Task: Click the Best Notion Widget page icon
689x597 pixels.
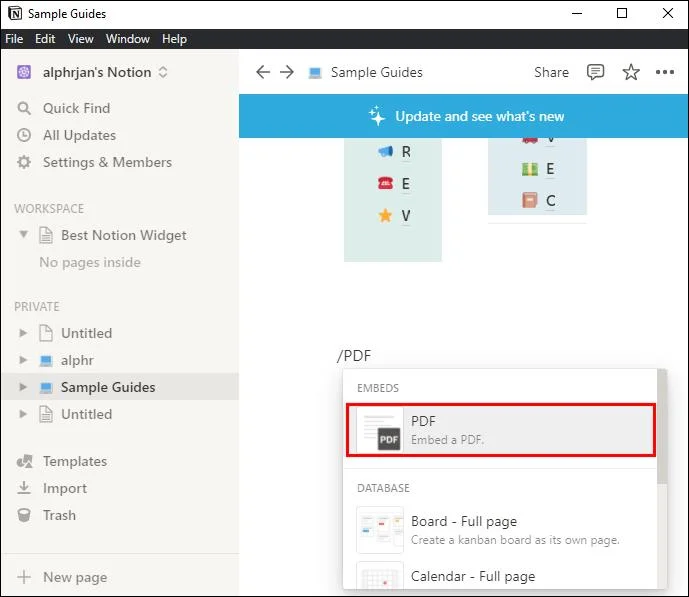Action: pos(46,235)
